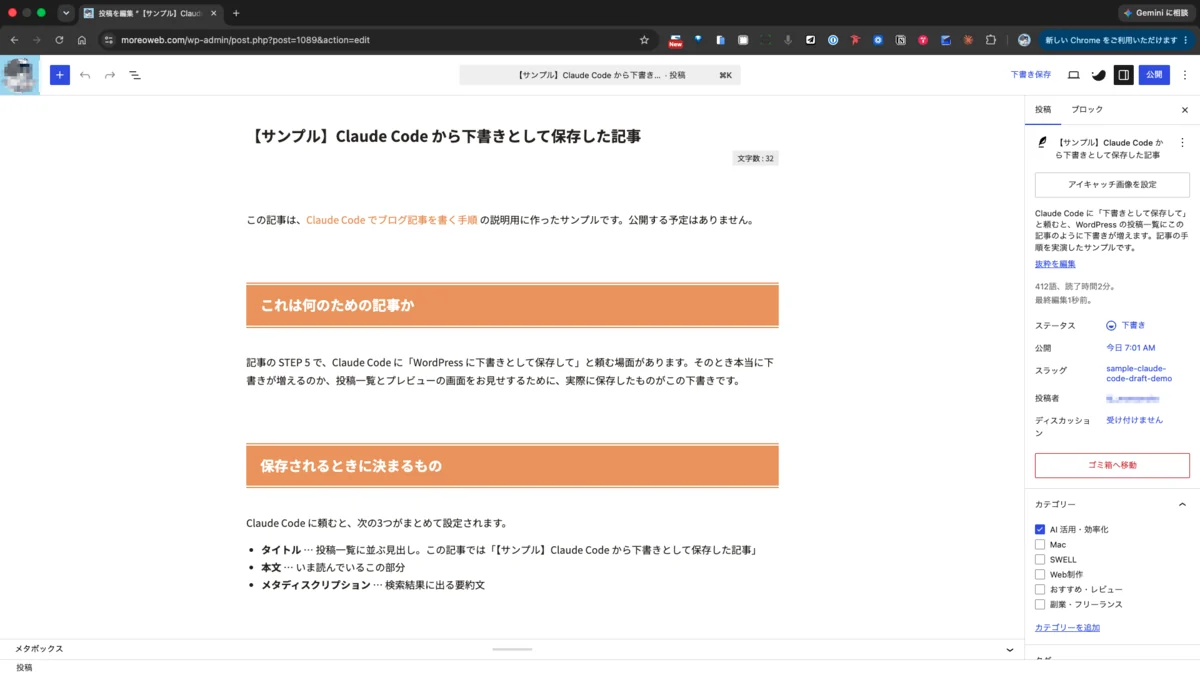Viewport: 1200px width, 675px height.
Task: Click the 抜粋を編集 link
Action: click(x=1055, y=264)
